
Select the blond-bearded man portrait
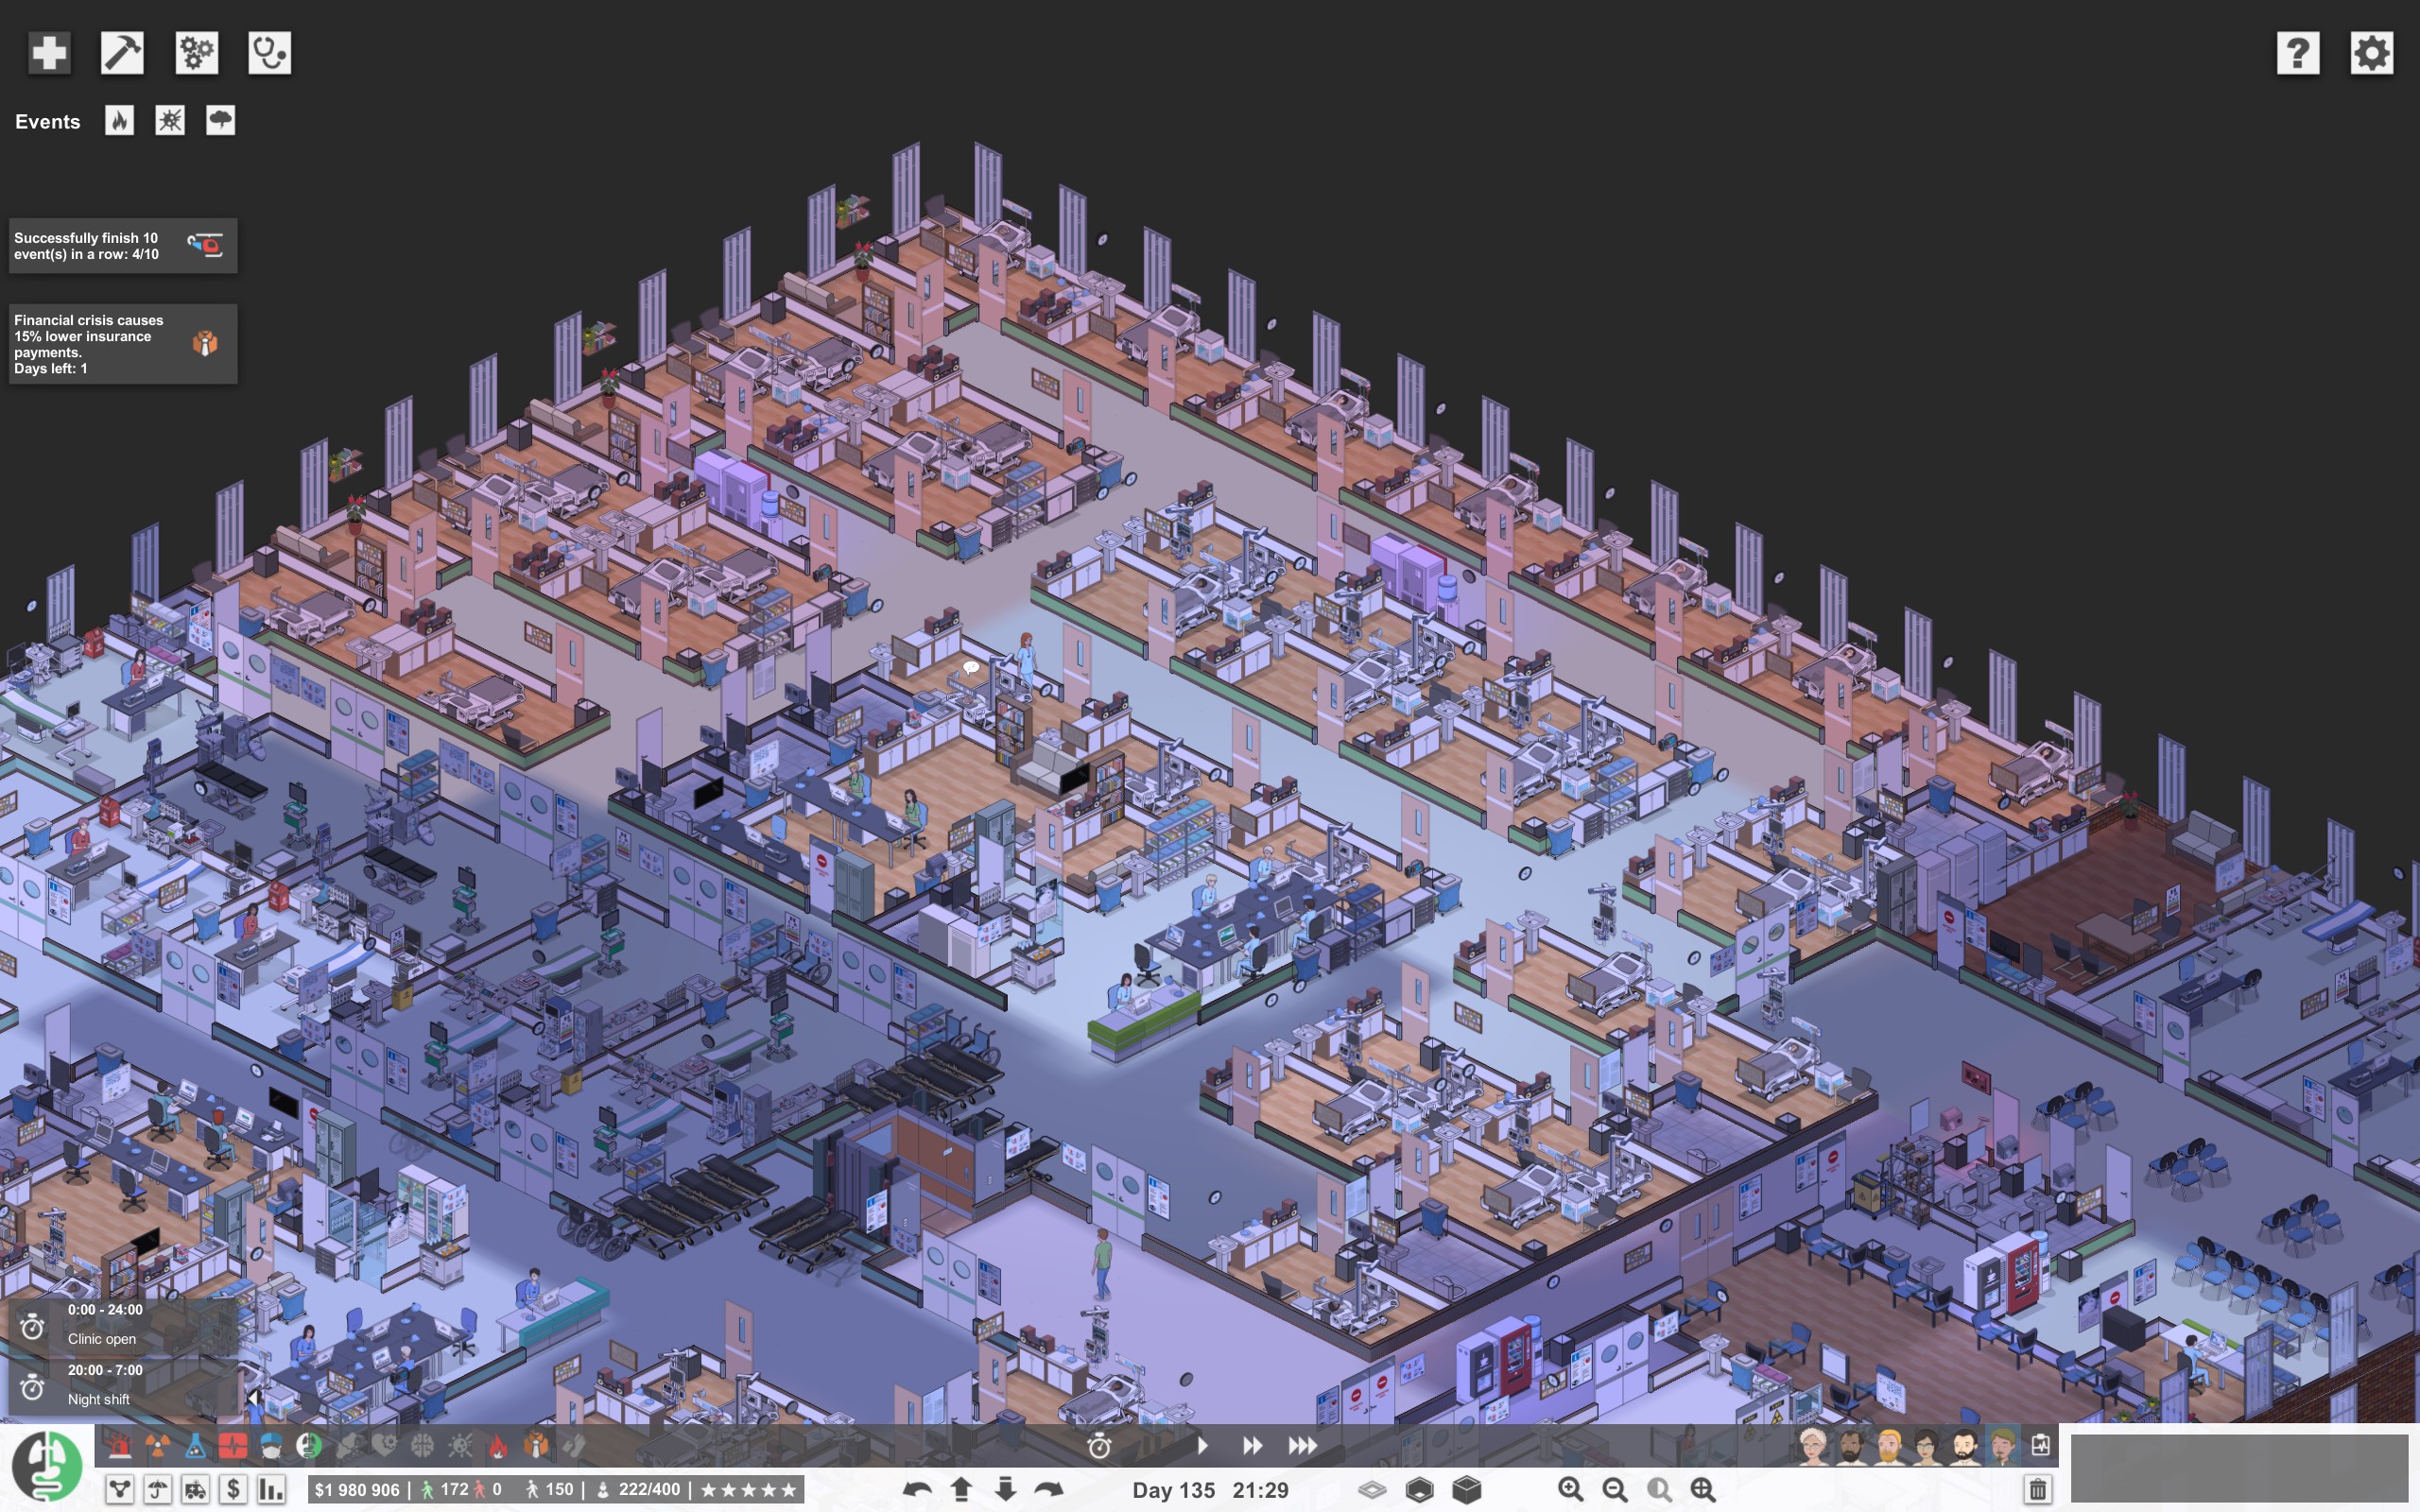pyautogui.click(x=1889, y=1446)
